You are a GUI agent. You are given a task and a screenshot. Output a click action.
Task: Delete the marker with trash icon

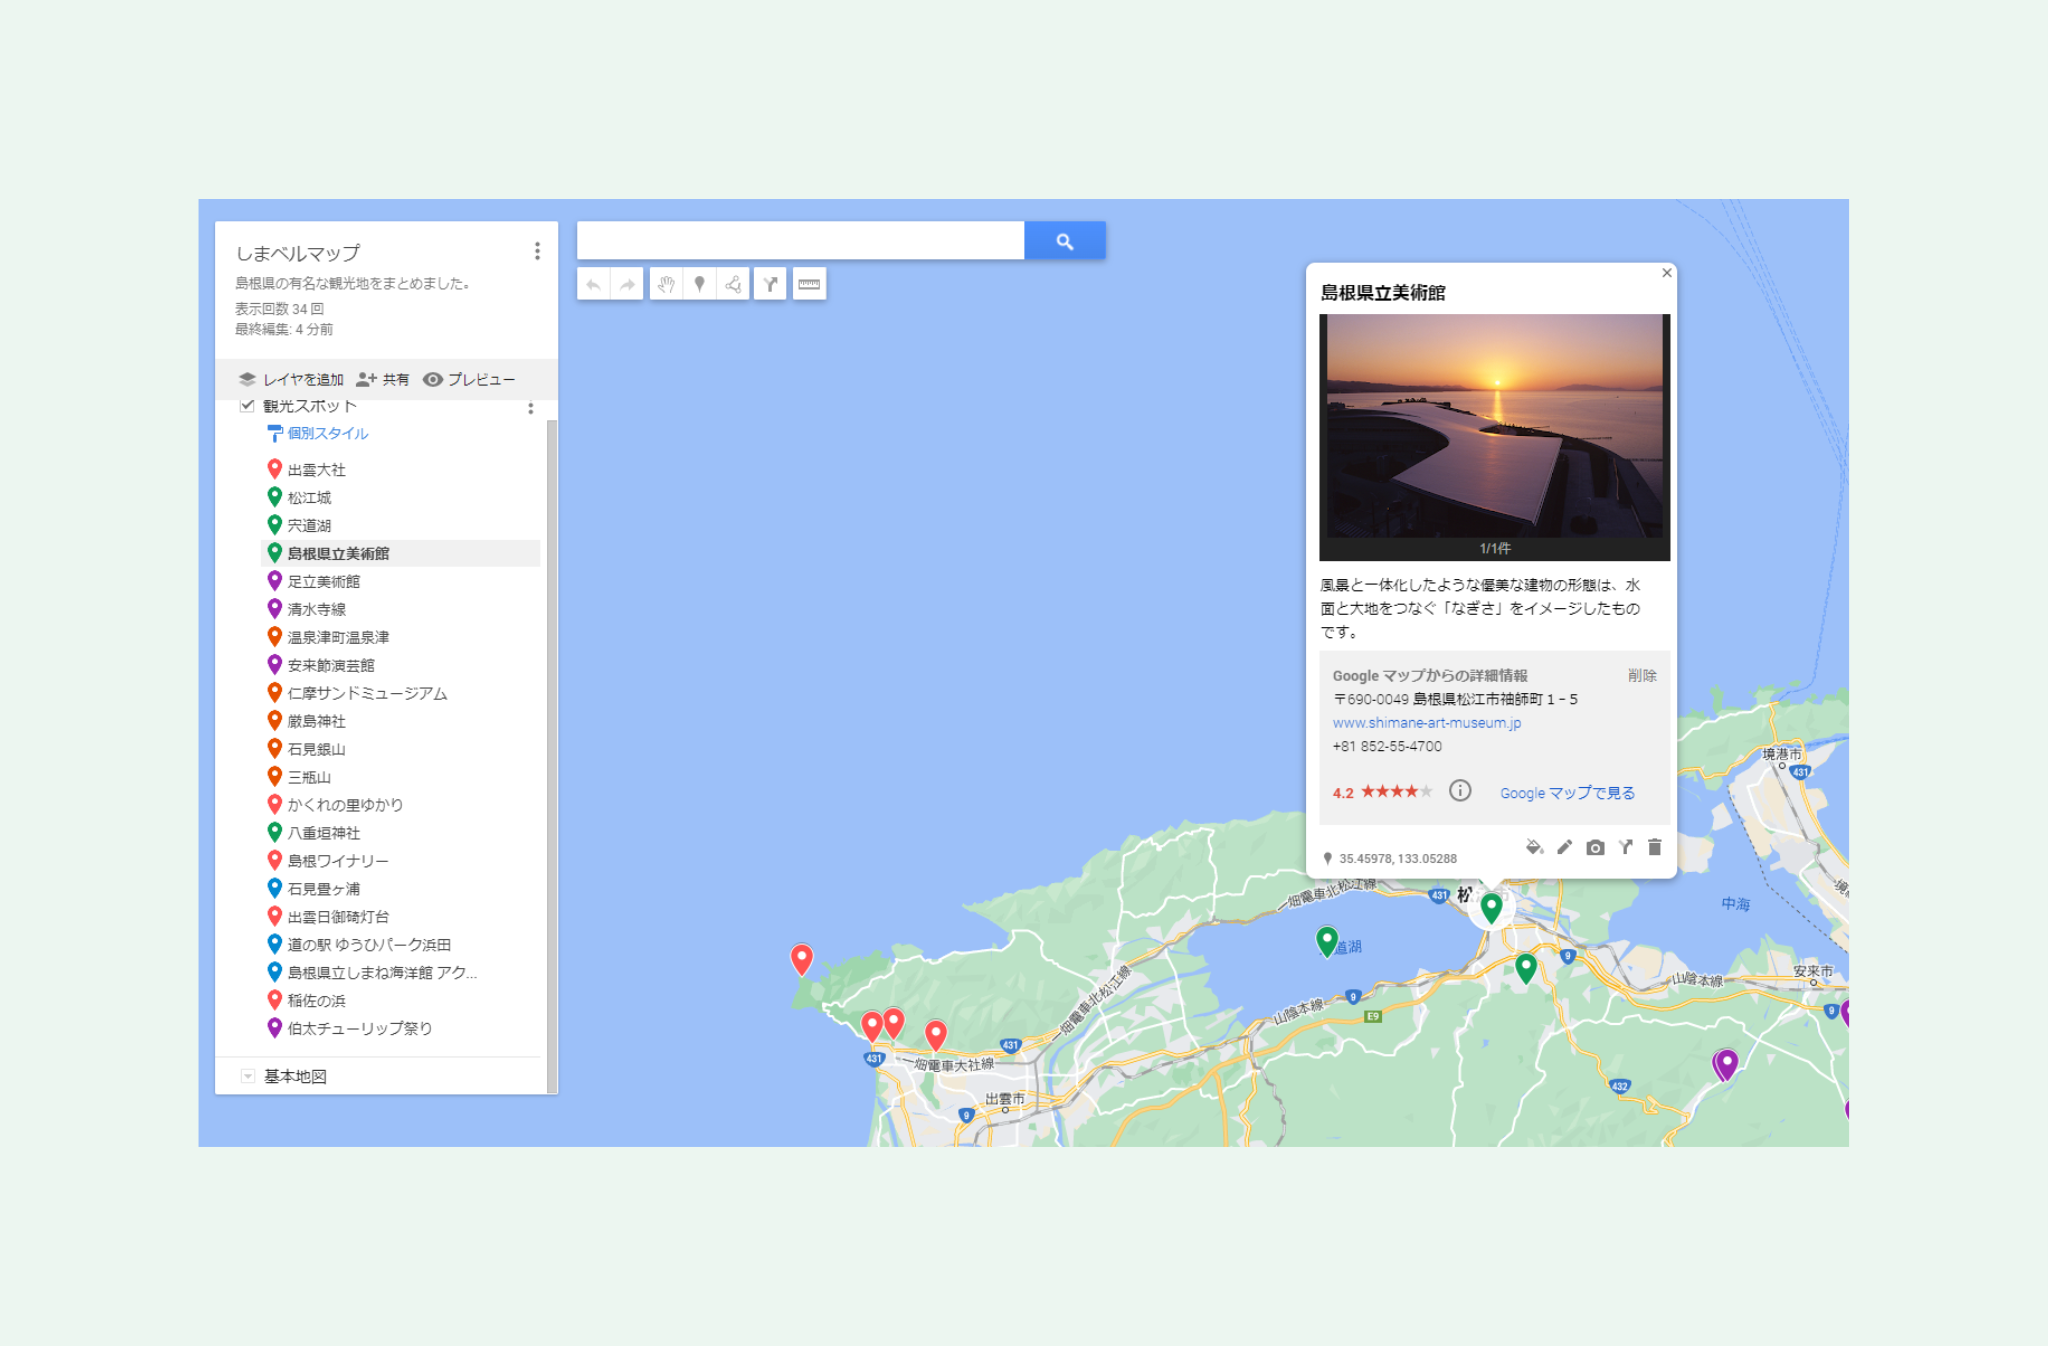click(x=1655, y=848)
